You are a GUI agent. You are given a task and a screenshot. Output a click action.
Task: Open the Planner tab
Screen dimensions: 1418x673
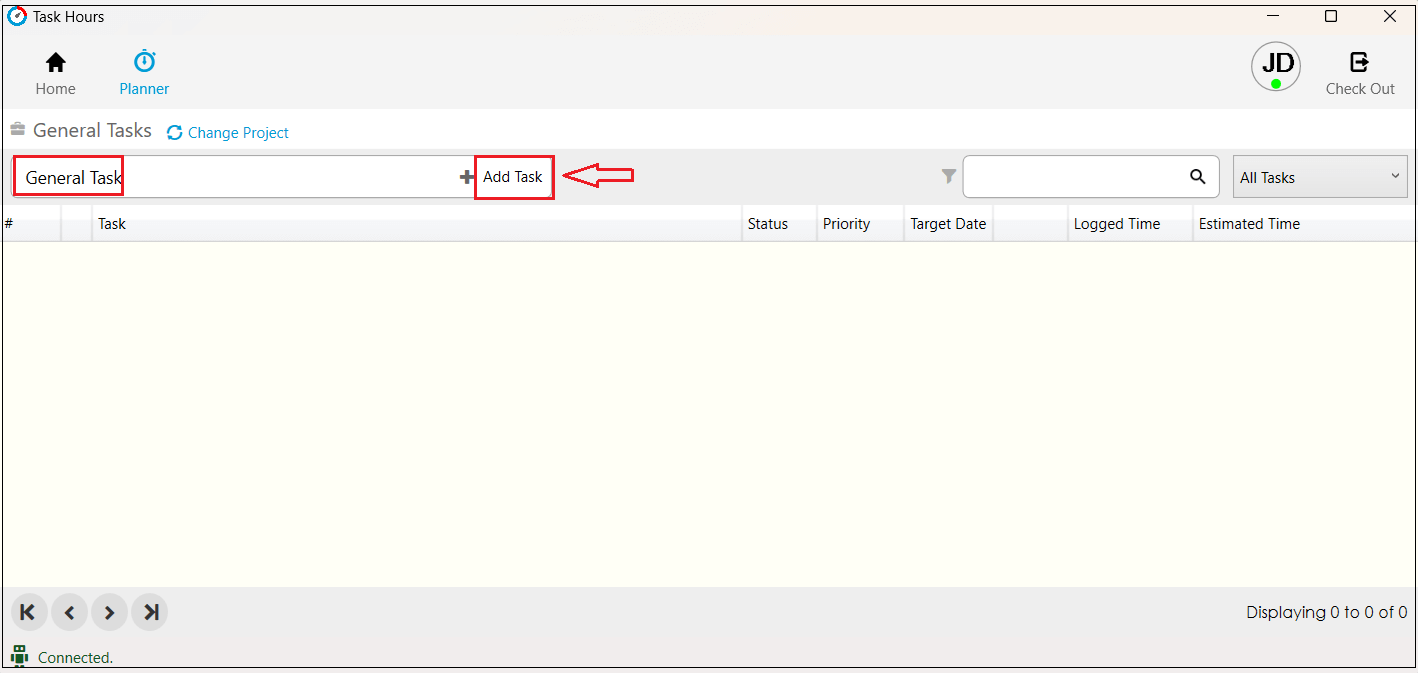click(145, 74)
